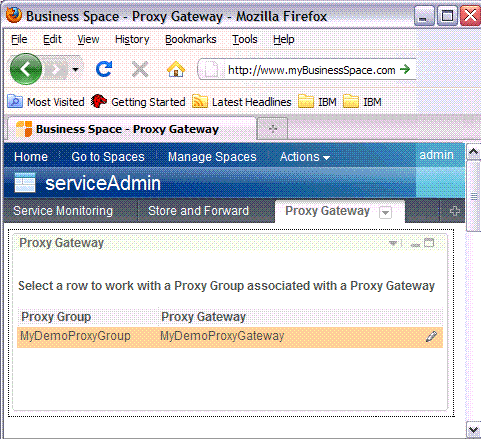Image resolution: width=481 pixels, height=439 pixels.
Task: Expand the Proxy Gateway tab menu arrow
Action: click(385, 212)
